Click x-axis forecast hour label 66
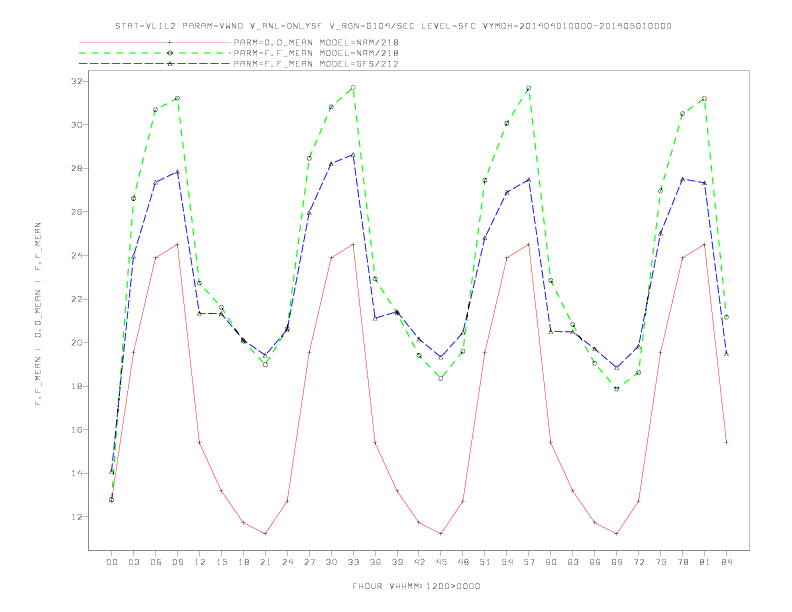Image resolution: width=792 pixels, height=612 pixels. point(595,562)
